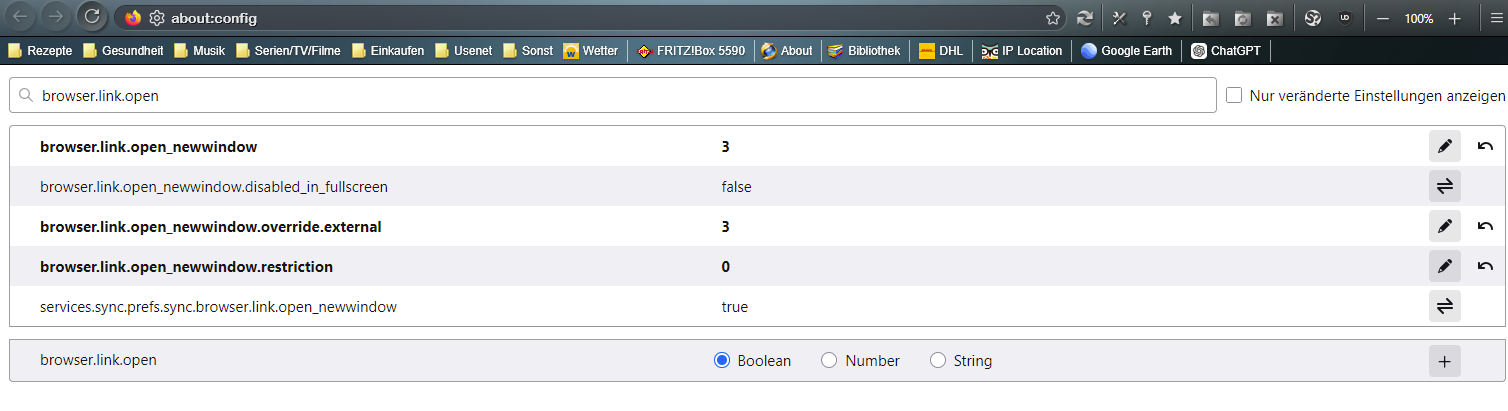Select the String radio option
The height and width of the screenshot is (411, 1508).
(938, 360)
